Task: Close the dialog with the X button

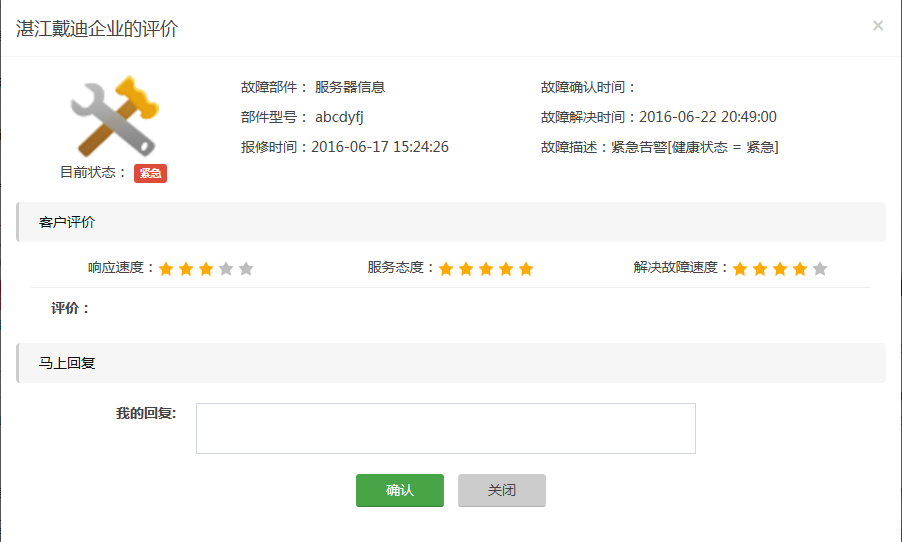Action: [x=878, y=25]
